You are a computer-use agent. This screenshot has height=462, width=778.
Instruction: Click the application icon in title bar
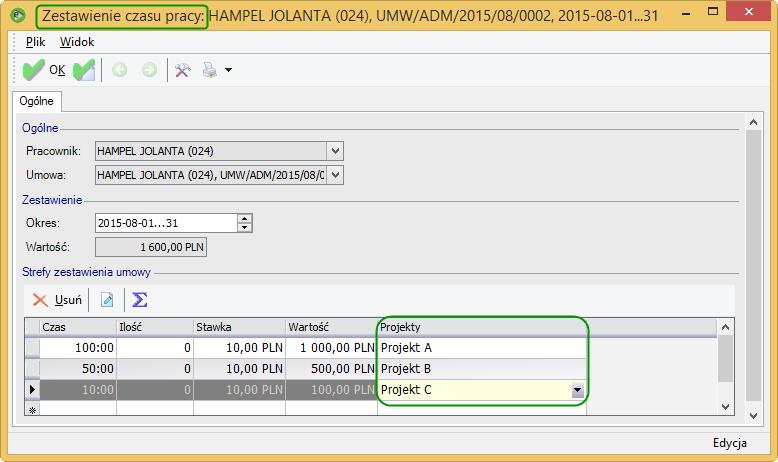[x=18, y=15]
